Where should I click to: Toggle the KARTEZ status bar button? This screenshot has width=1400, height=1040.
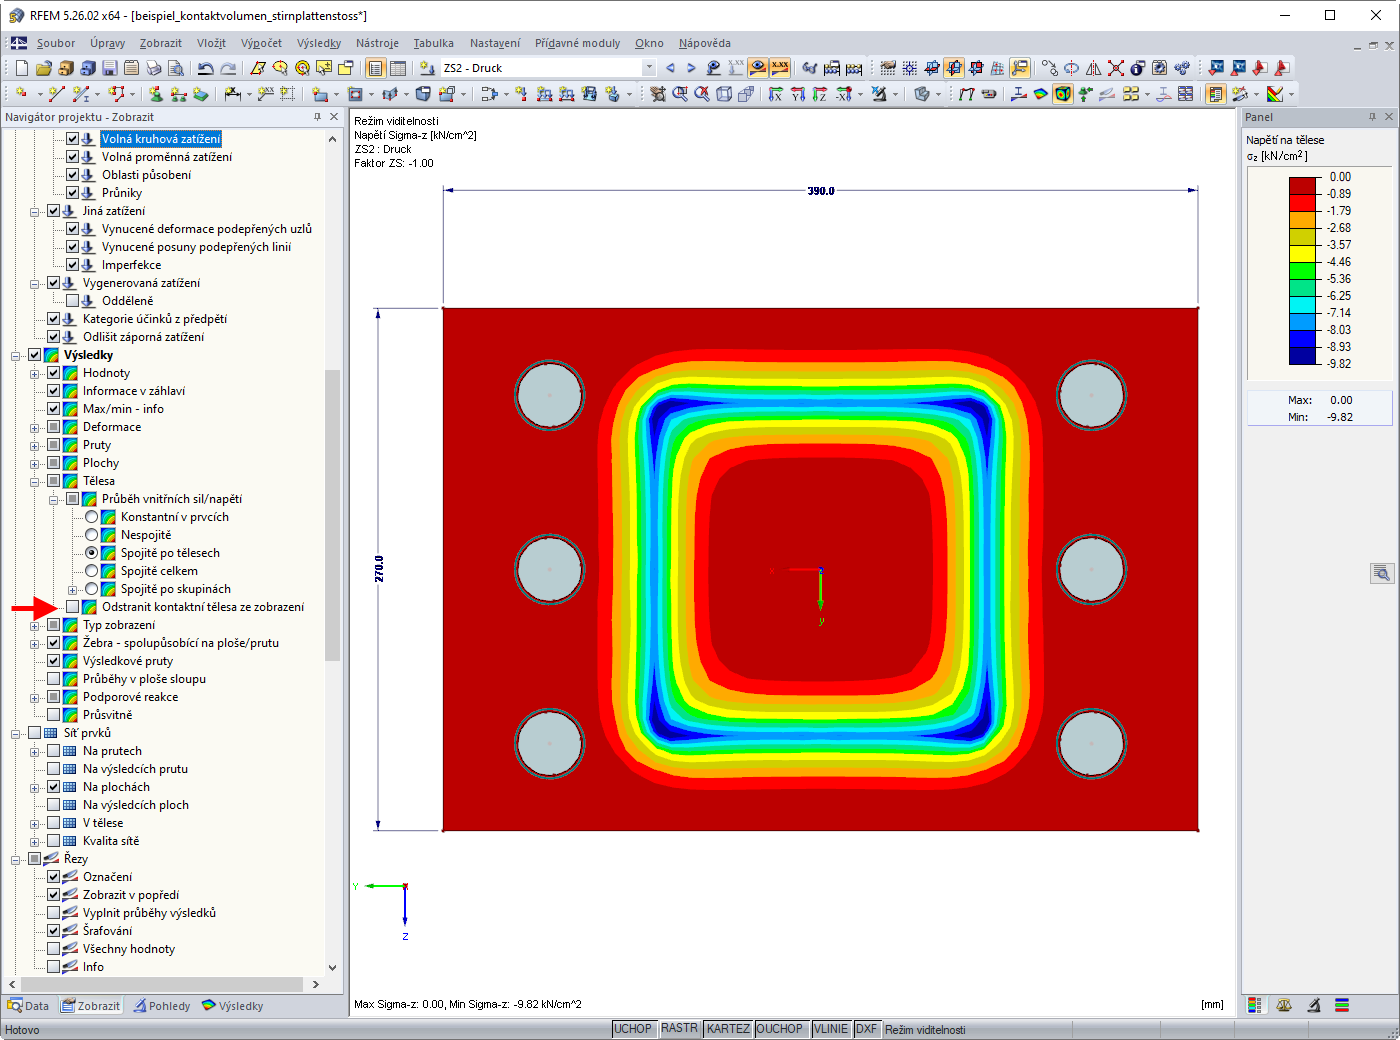tap(728, 1029)
